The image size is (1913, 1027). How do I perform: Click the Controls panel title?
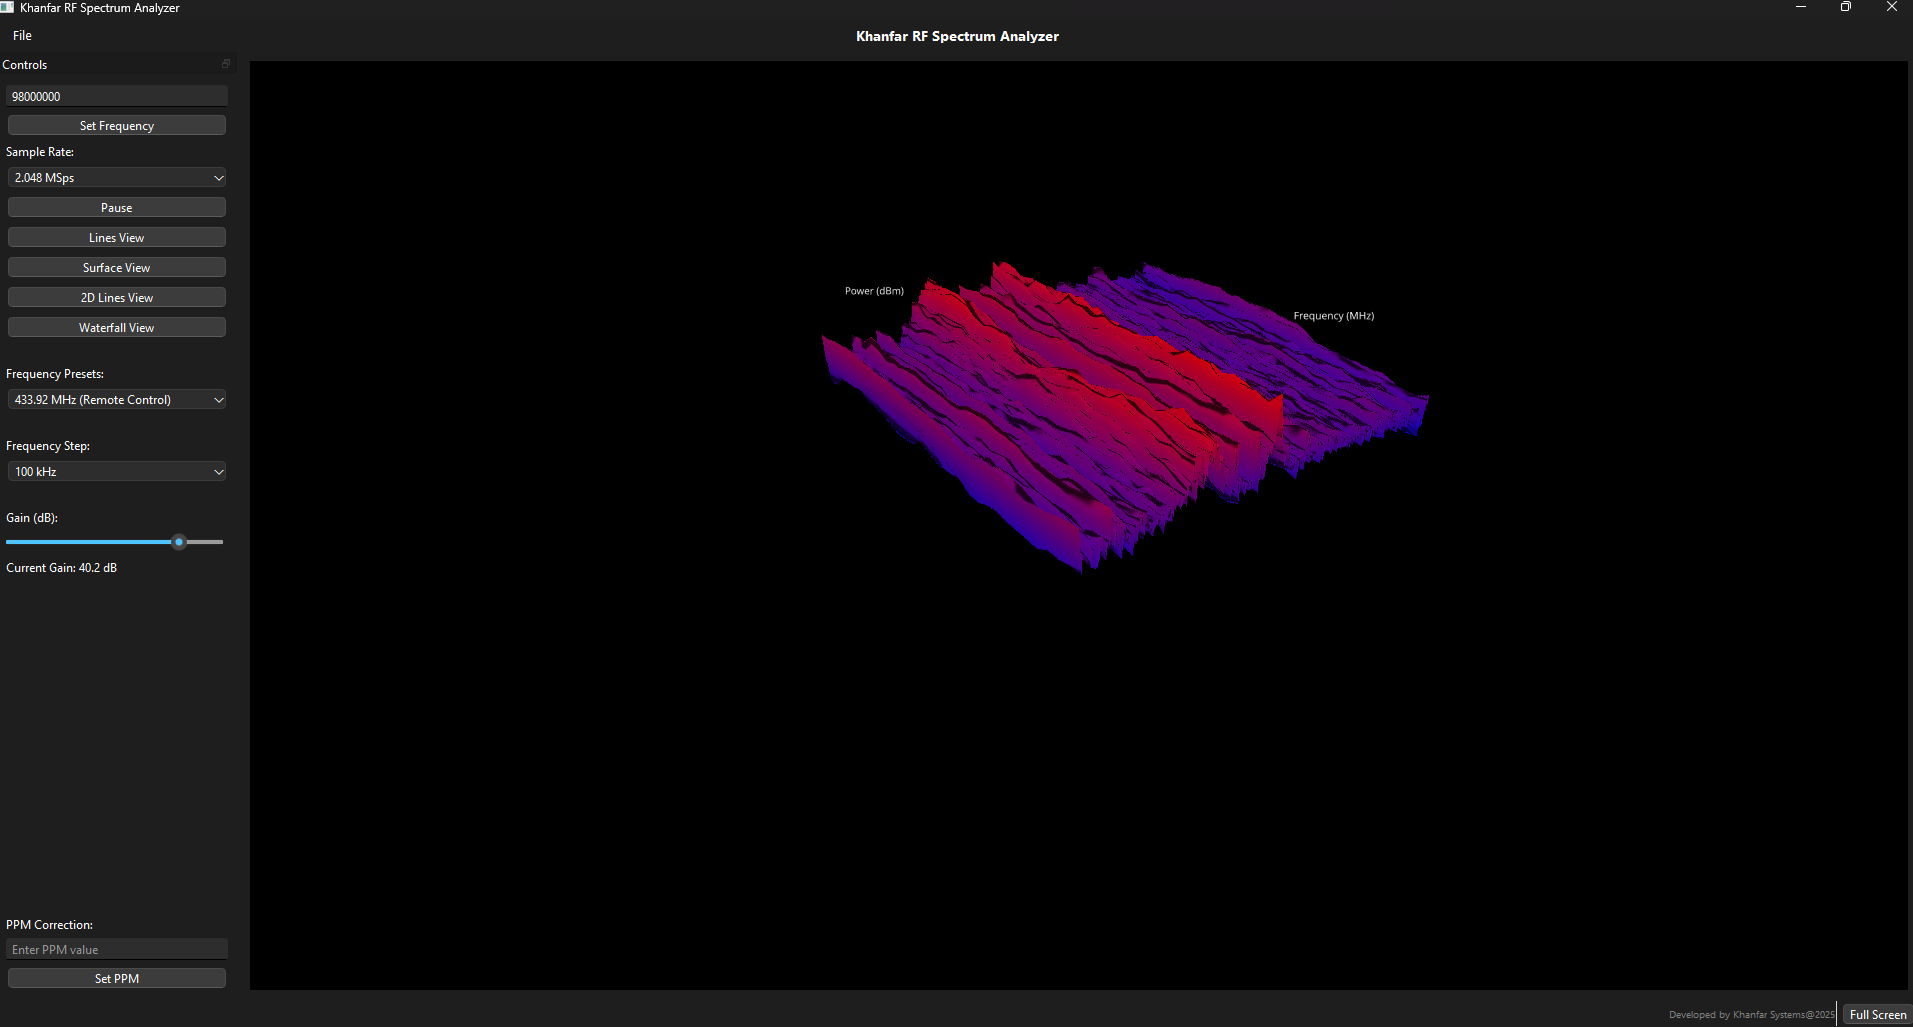pos(25,65)
